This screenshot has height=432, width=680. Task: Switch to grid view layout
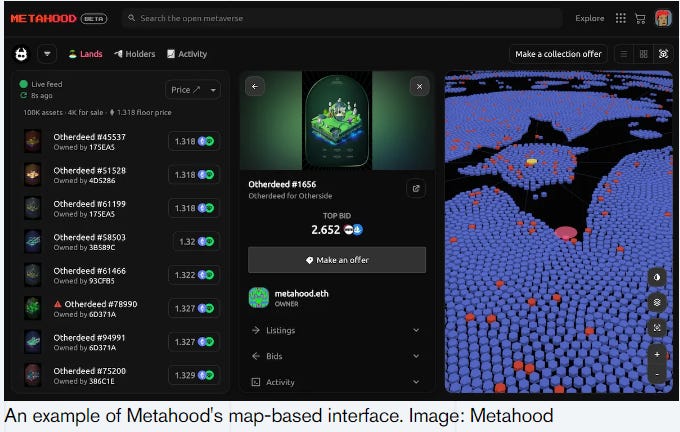644,54
